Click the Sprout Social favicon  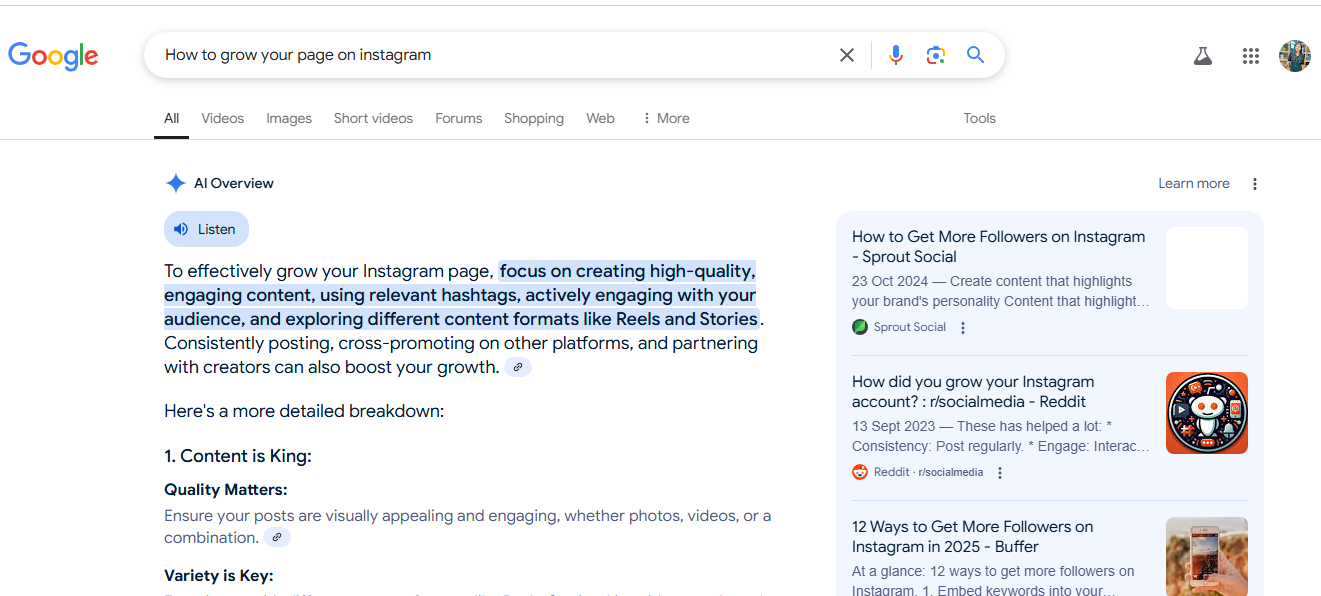pos(860,327)
